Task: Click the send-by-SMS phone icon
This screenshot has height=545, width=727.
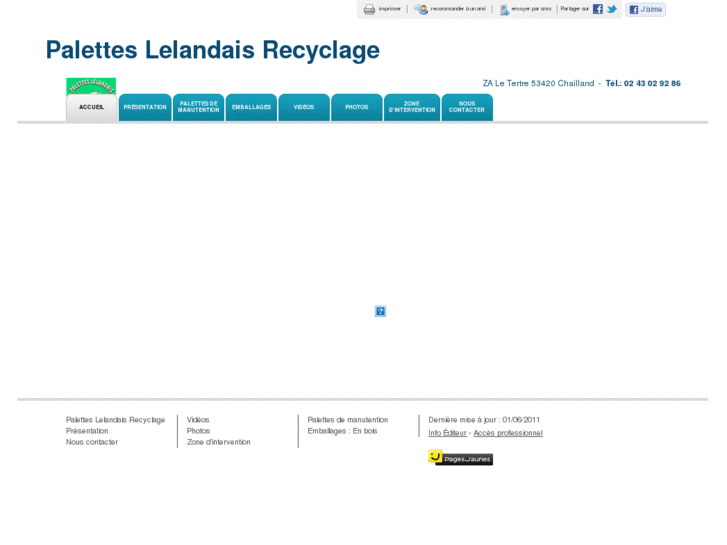Action: [504, 9]
